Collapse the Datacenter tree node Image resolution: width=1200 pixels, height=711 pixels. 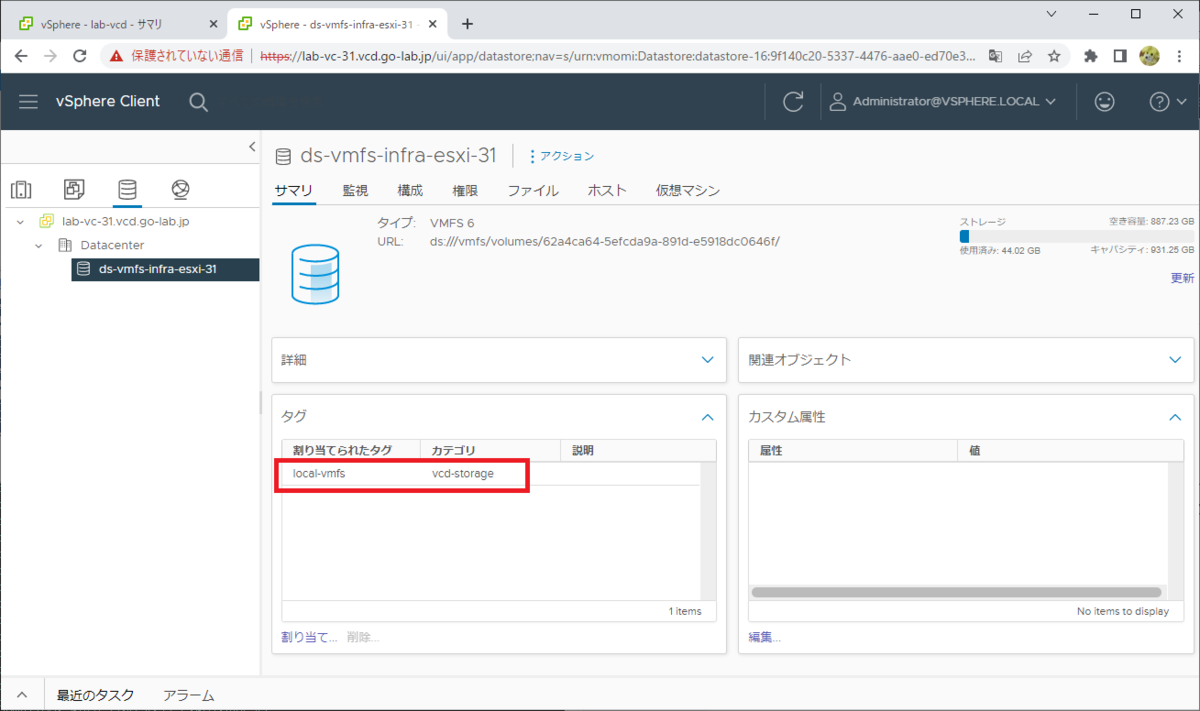coord(38,245)
